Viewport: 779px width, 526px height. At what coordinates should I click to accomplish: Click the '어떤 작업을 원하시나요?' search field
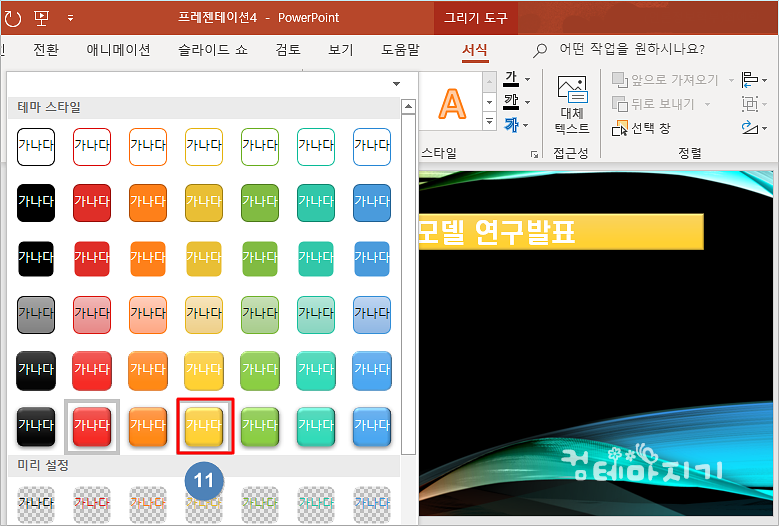632,49
